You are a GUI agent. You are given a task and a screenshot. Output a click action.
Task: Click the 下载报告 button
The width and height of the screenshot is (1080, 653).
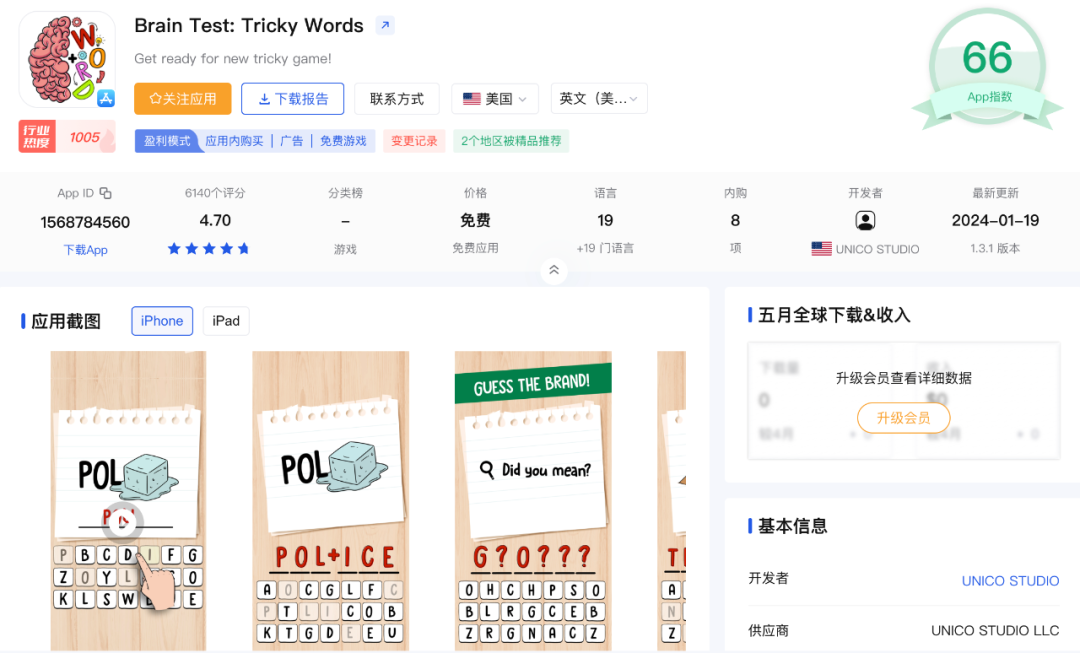coord(293,99)
